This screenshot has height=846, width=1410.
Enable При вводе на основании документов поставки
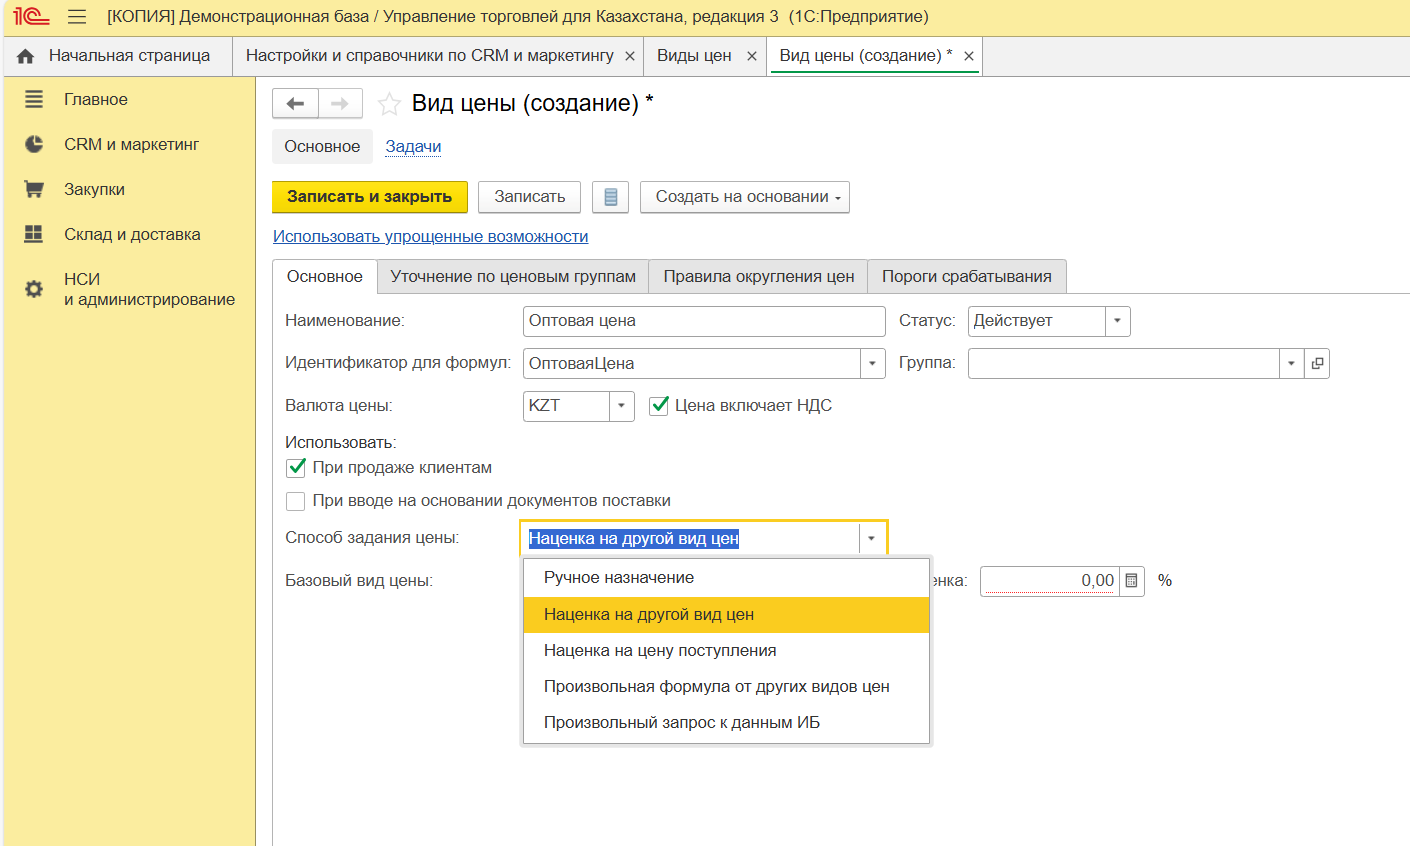[296, 501]
